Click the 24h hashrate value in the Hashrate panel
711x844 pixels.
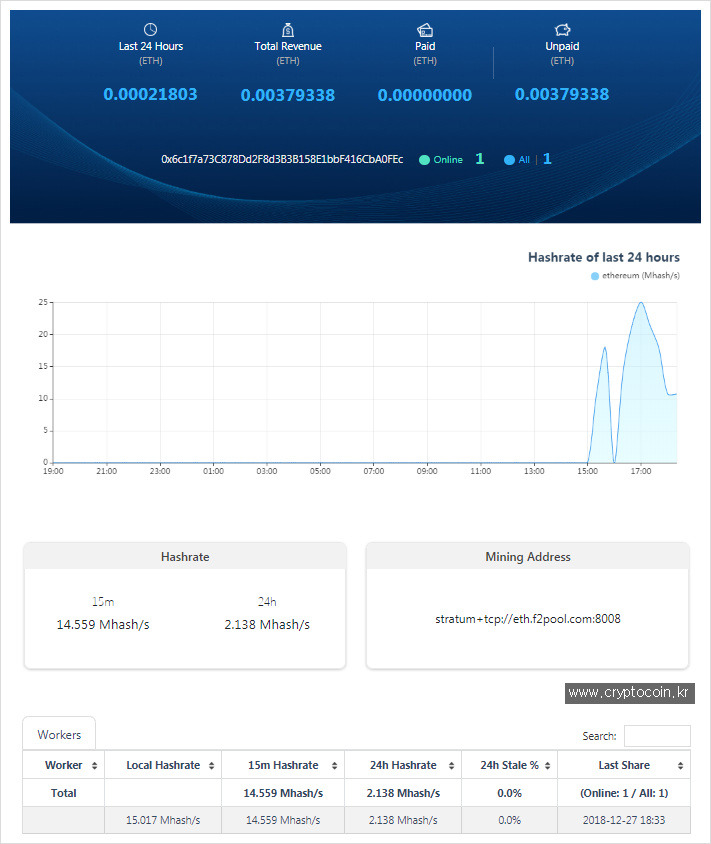coord(267,624)
